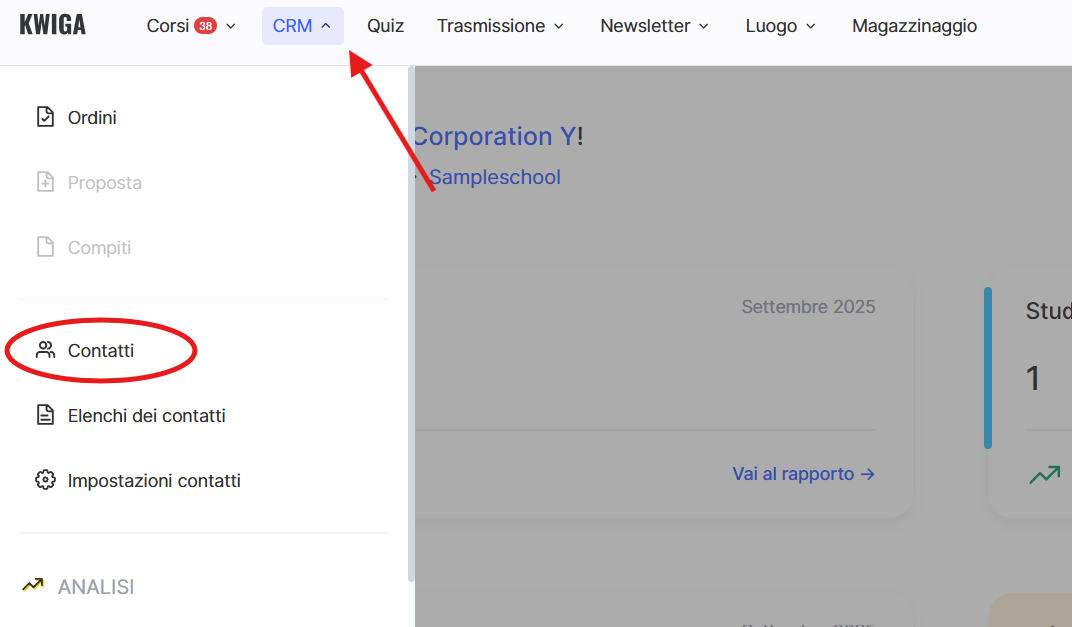The width and height of the screenshot is (1072, 627).
Task: Click the Settembre 2025 date label
Action: (x=808, y=306)
